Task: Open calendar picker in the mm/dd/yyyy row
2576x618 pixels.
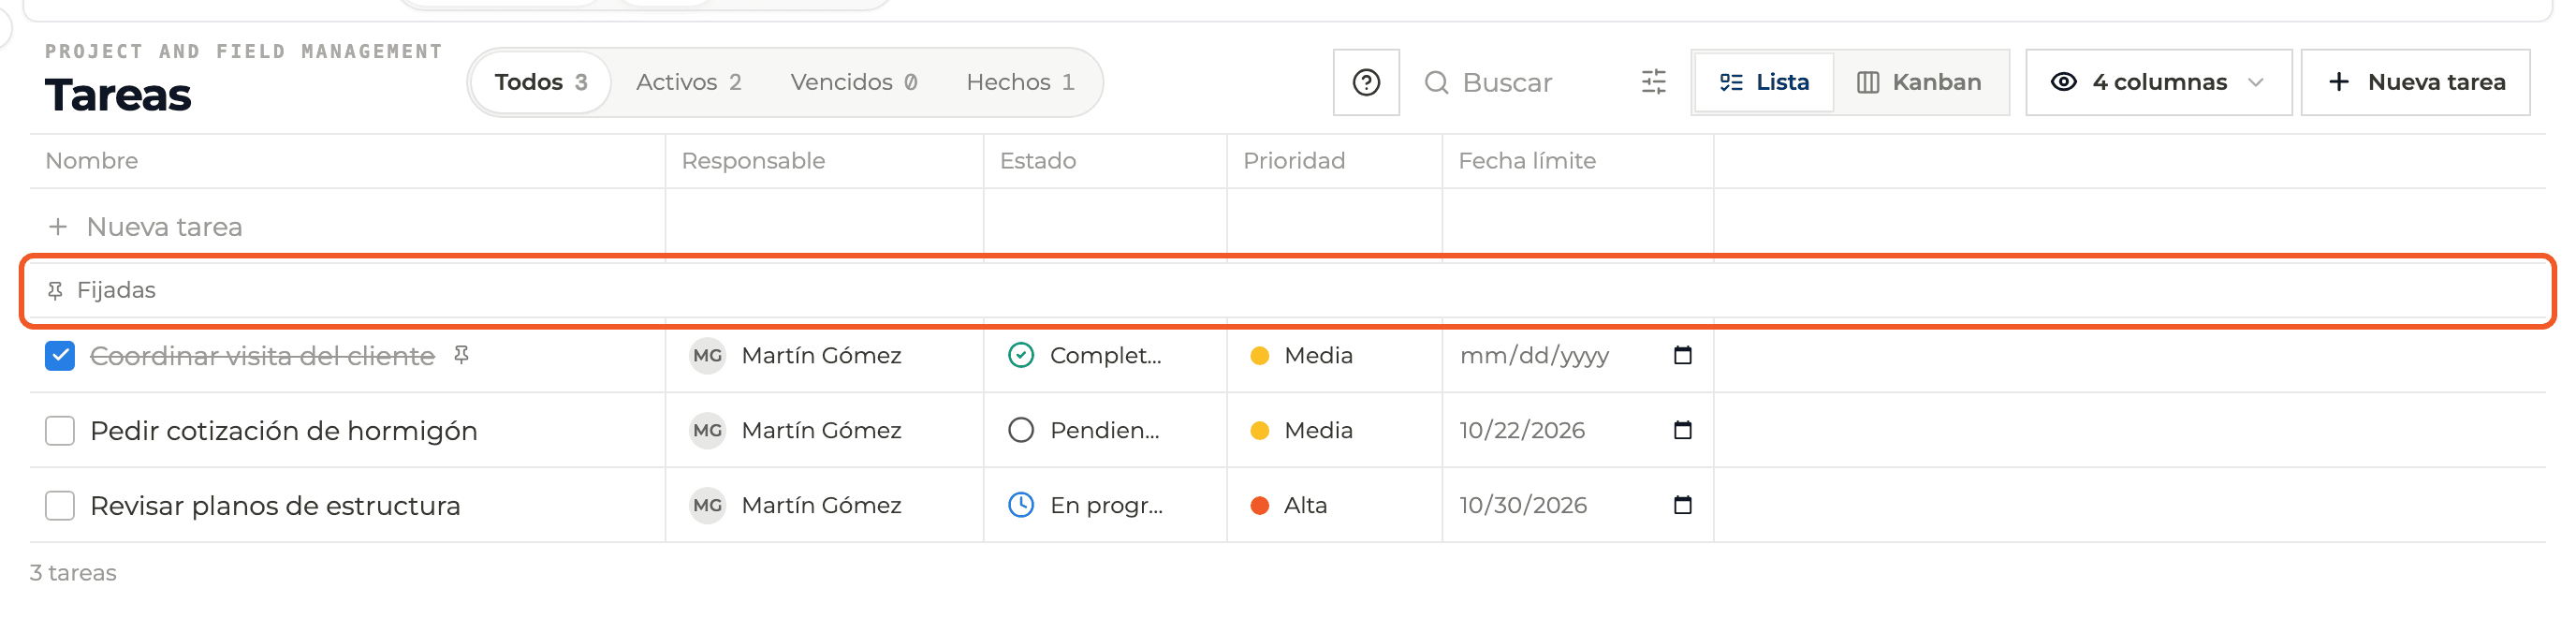Action: pos(1683,355)
